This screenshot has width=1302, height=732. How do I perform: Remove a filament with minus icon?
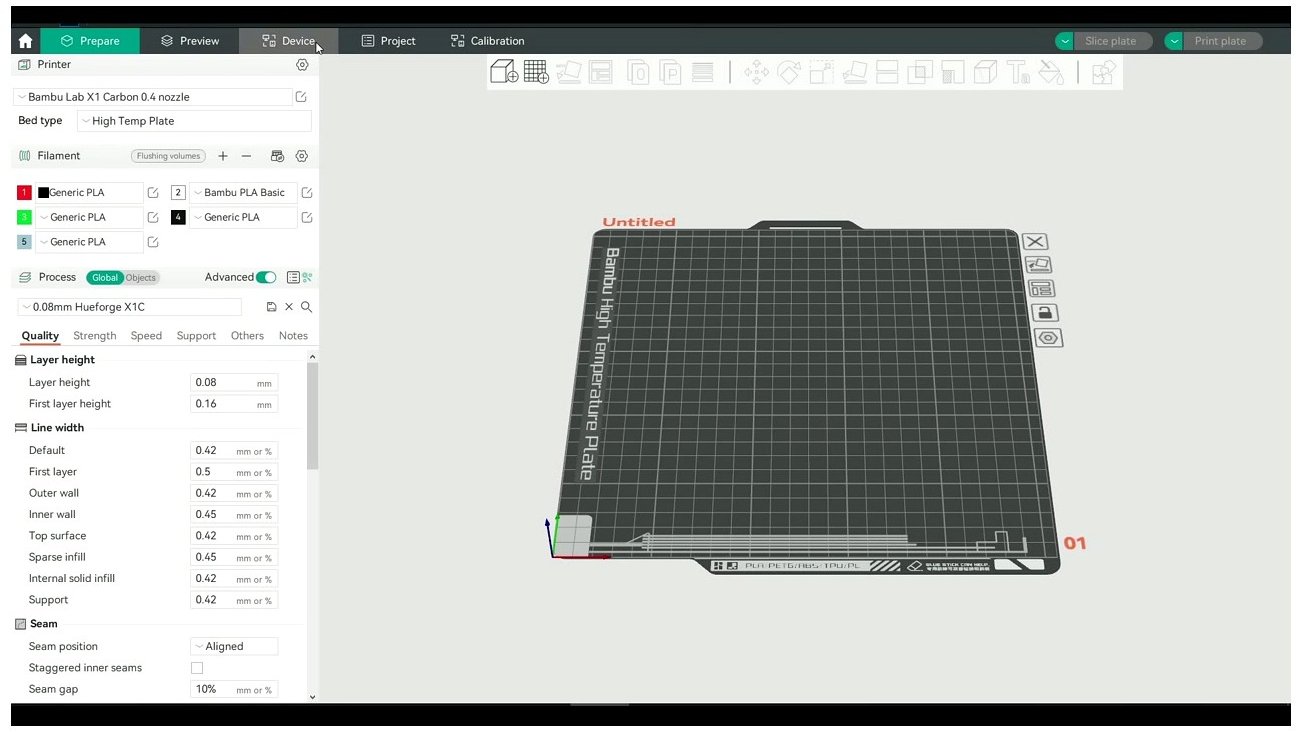pyautogui.click(x=246, y=156)
